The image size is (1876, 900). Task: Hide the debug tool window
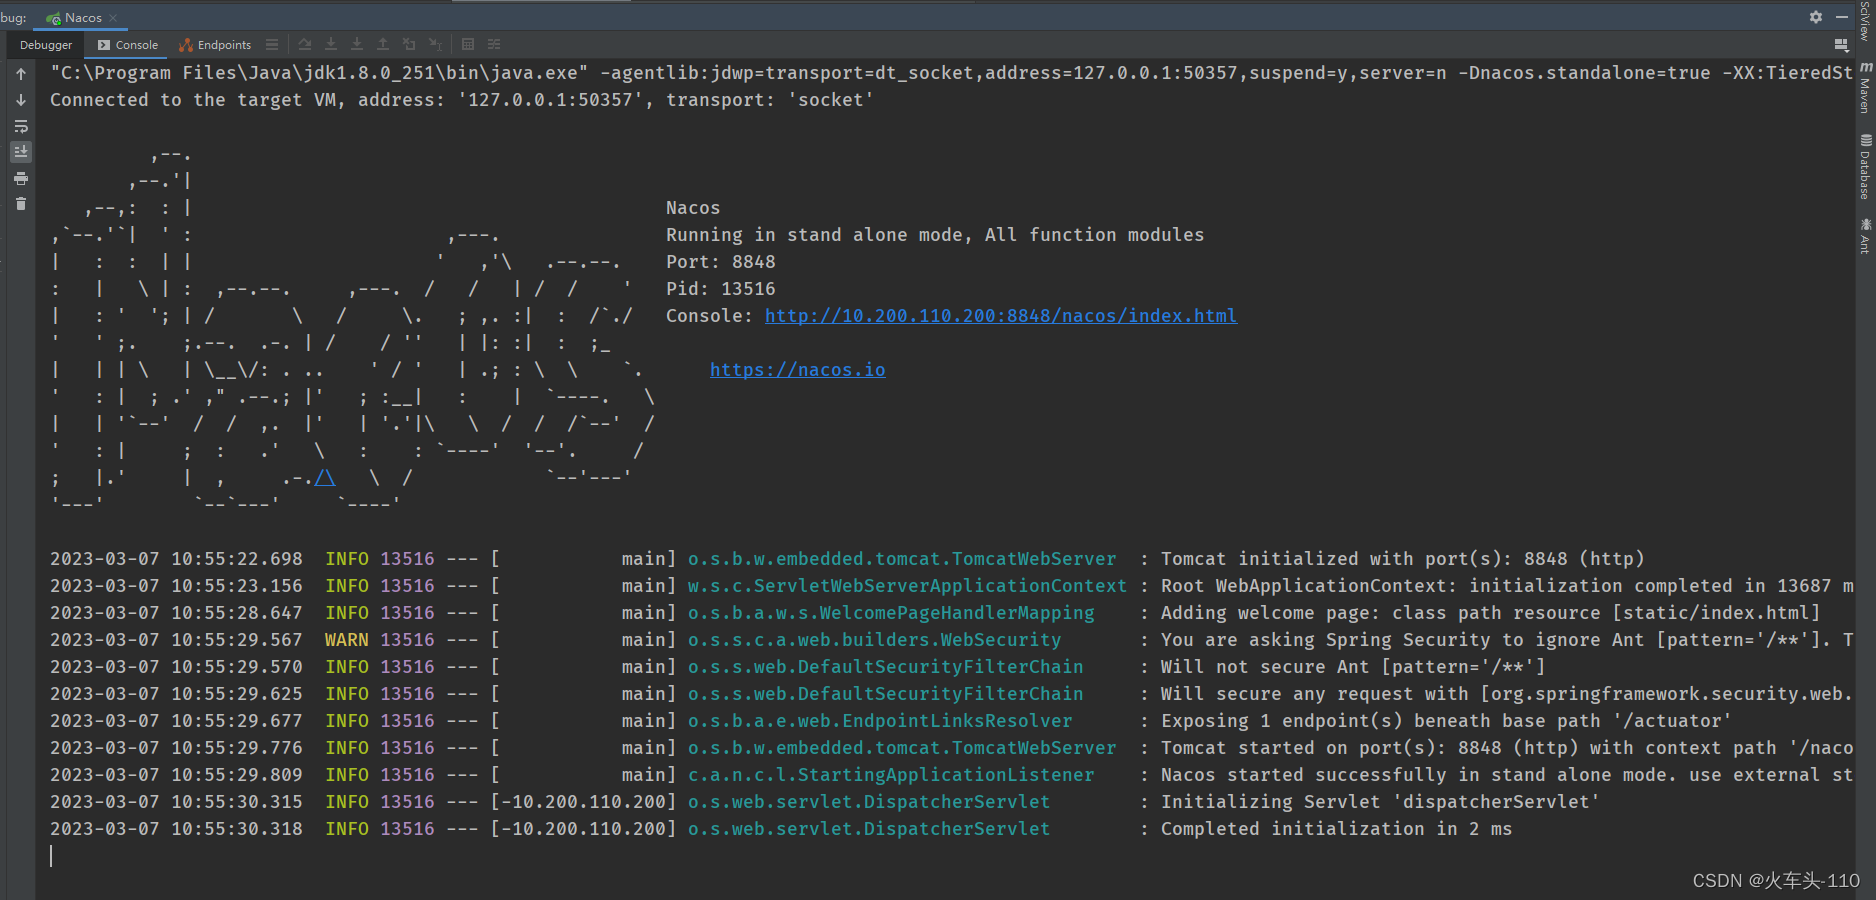pos(1842,17)
